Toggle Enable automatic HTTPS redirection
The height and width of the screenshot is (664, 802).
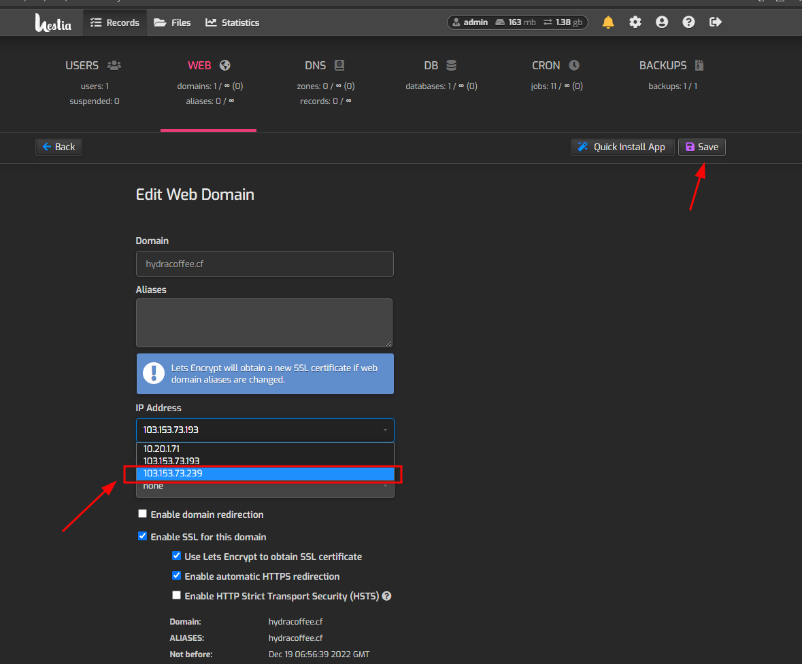pos(176,576)
